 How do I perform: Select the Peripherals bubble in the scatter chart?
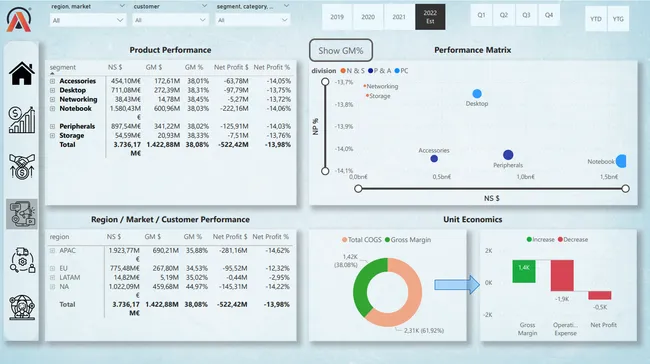pos(508,155)
